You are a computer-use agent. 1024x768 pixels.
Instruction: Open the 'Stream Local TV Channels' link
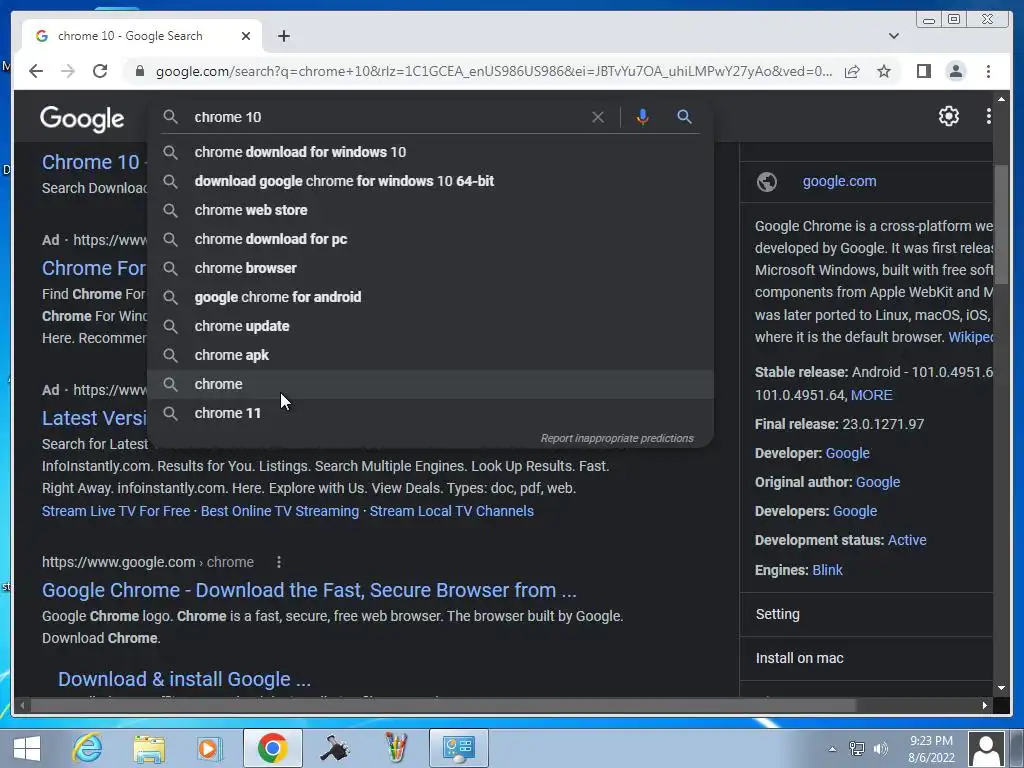click(x=451, y=511)
